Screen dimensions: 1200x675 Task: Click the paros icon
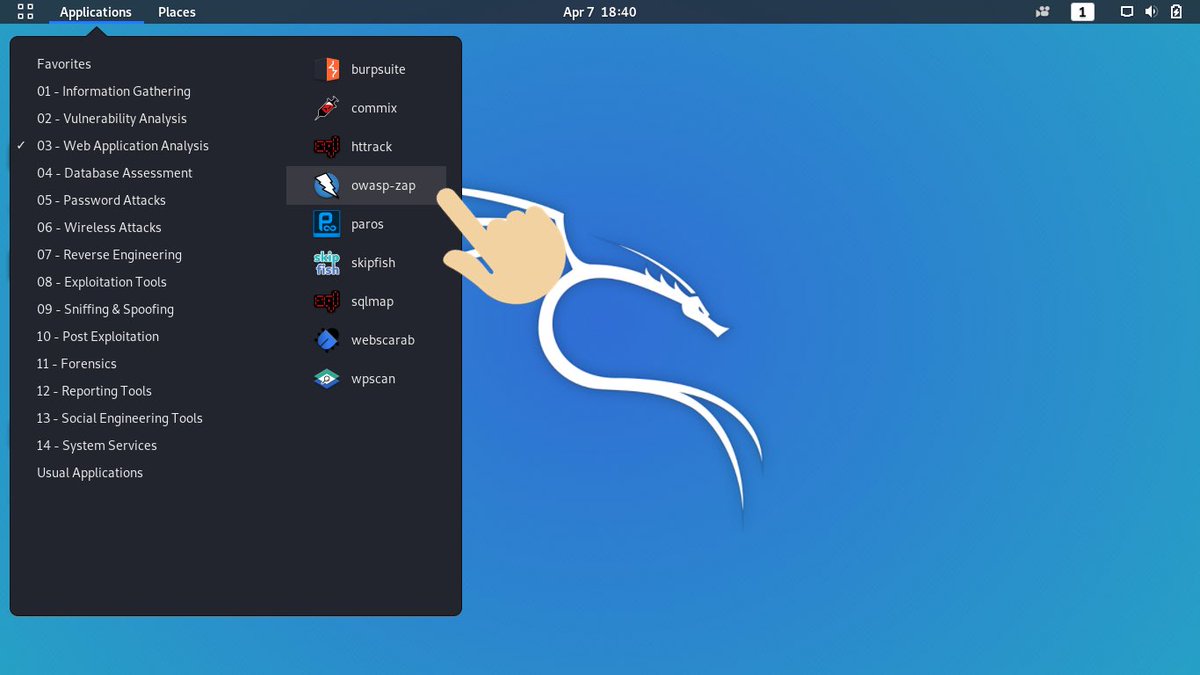[x=327, y=224]
